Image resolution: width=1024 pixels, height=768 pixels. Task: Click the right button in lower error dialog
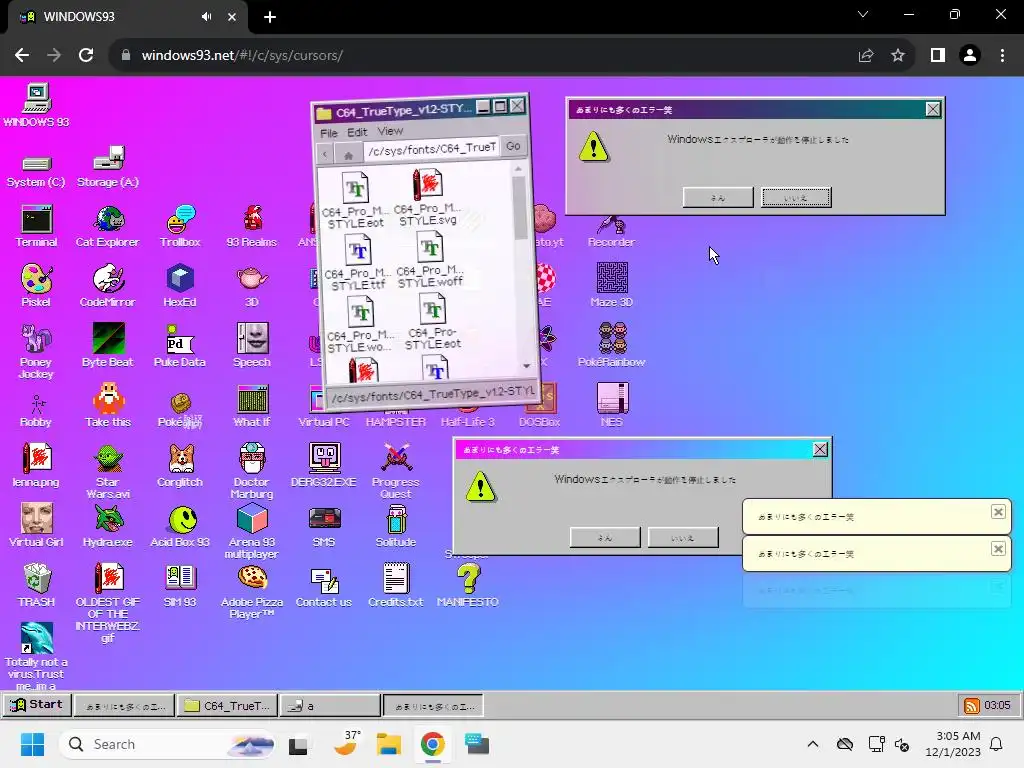pyautogui.click(x=683, y=537)
